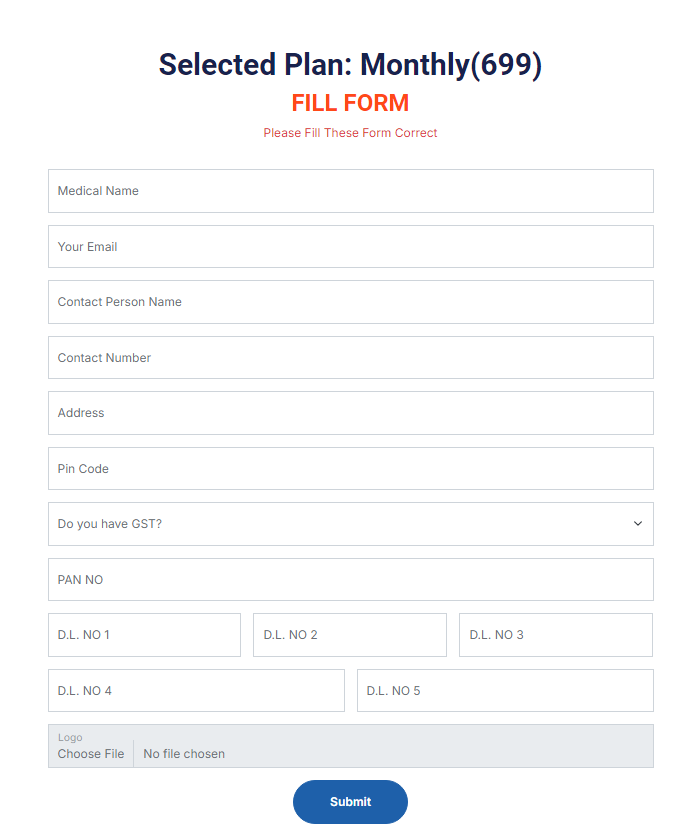Screen dimensions: 690x839
Task: Click the Pin Code field
Action: [x=350, y=469]
